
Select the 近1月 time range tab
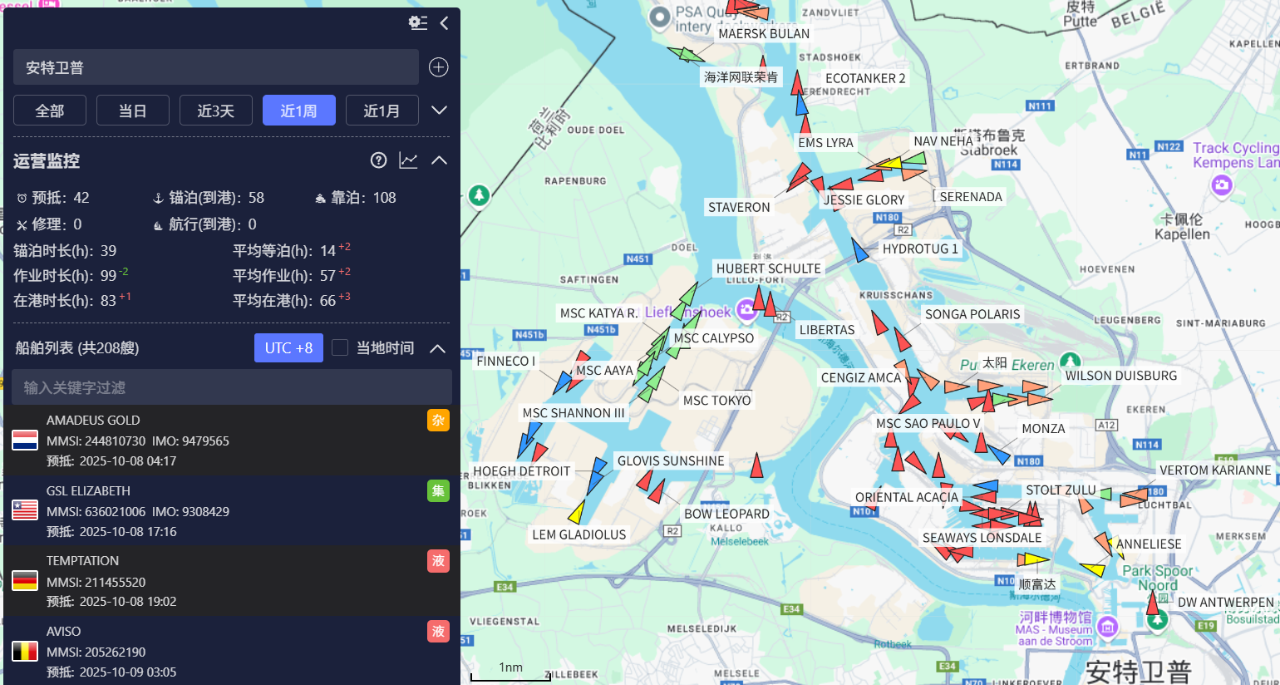coord(381,111)
